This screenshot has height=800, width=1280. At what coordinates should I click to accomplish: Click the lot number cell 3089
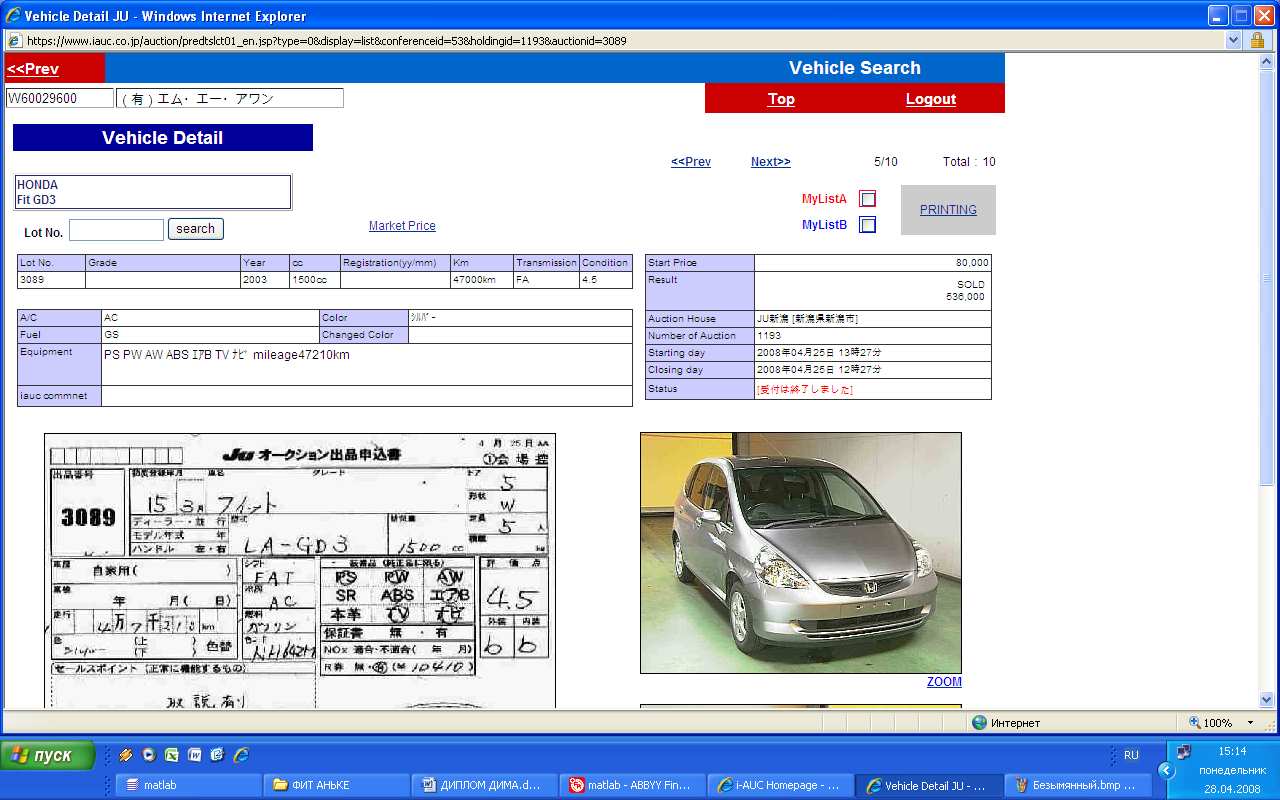[x=51, y=280]
